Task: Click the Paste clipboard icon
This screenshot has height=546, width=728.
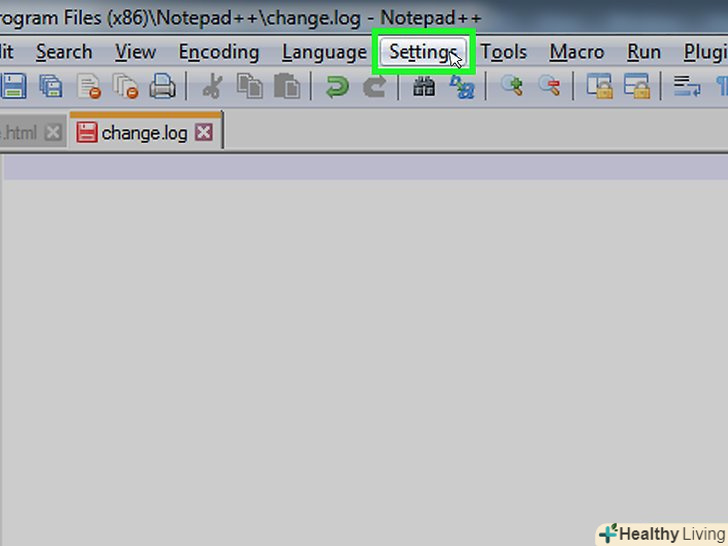Action: [x=286, y=86]
